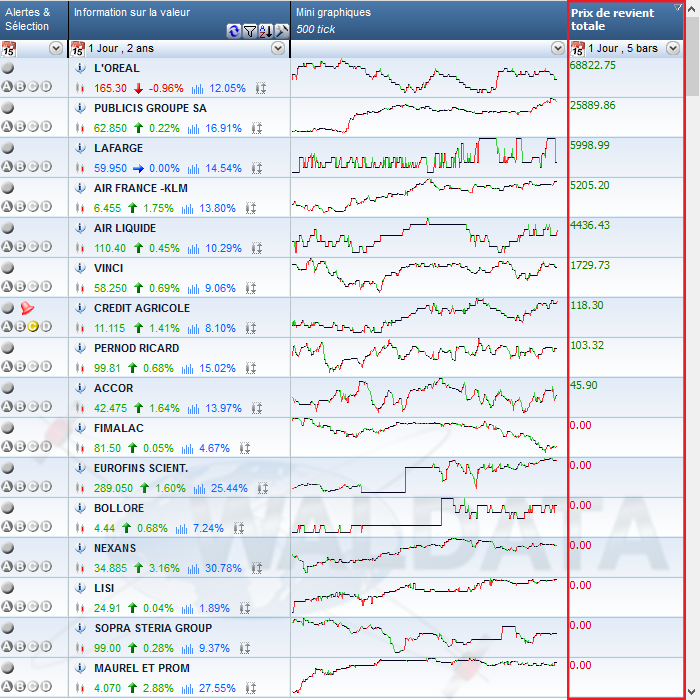The image size is (700, 700).
Task: Toggle selection A for NEXANS
Action: [x=7, y=567]
